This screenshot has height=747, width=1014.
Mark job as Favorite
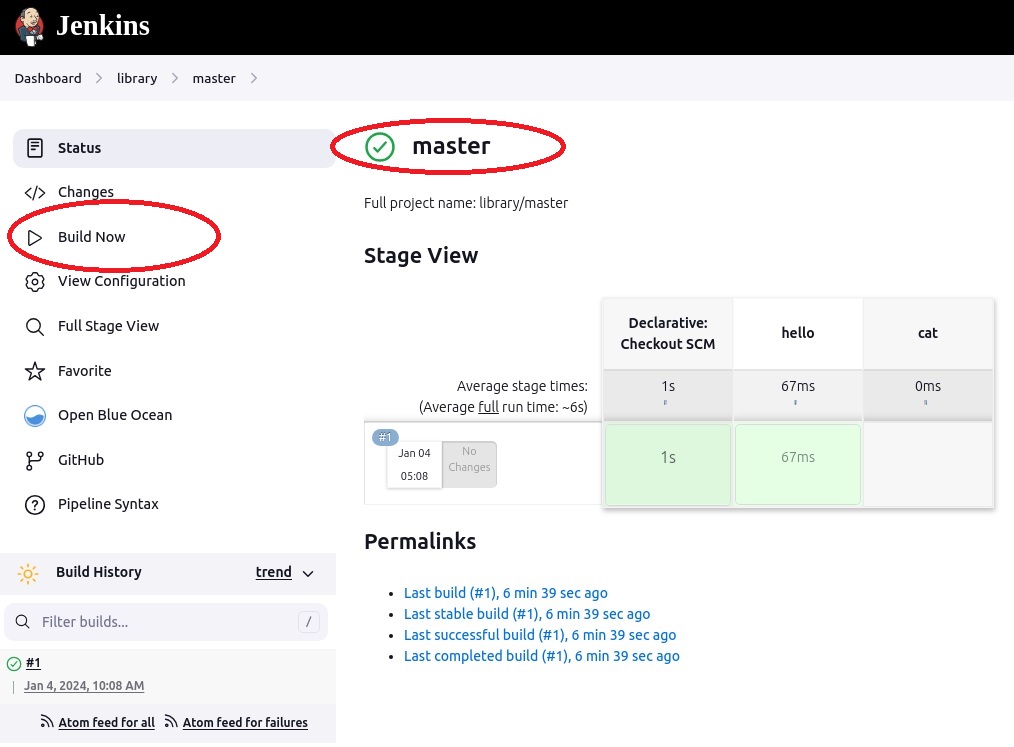pyautogui.click(x=85, y=371)
